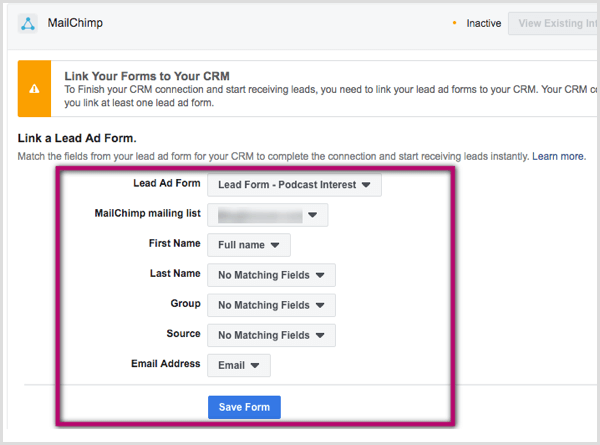Click the First Name field label

pyautogui.click(x=174, y=243)
